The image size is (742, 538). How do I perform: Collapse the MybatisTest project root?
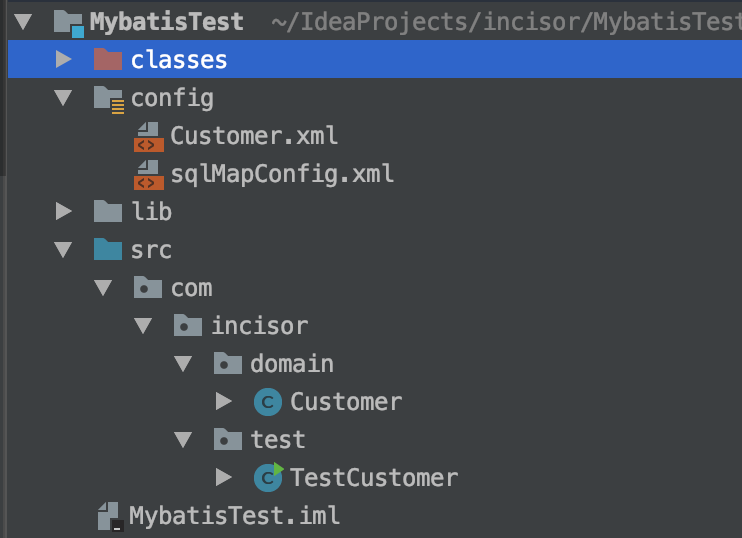pos(24,22)
